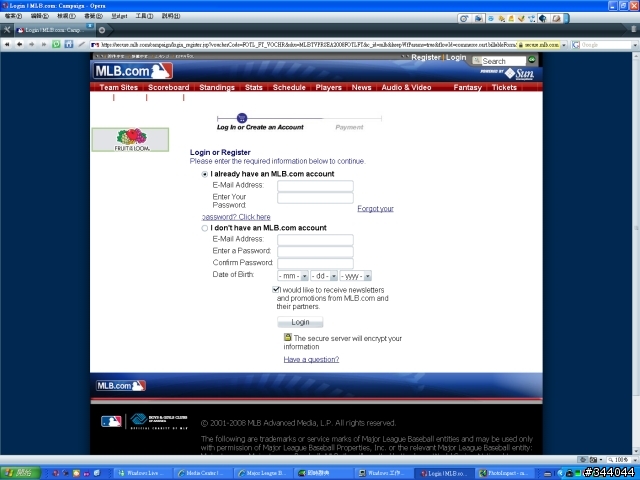Click the MLB silhouette logo in black footer
The width and height of the screenshot is (640, 480).
point(111,421)
